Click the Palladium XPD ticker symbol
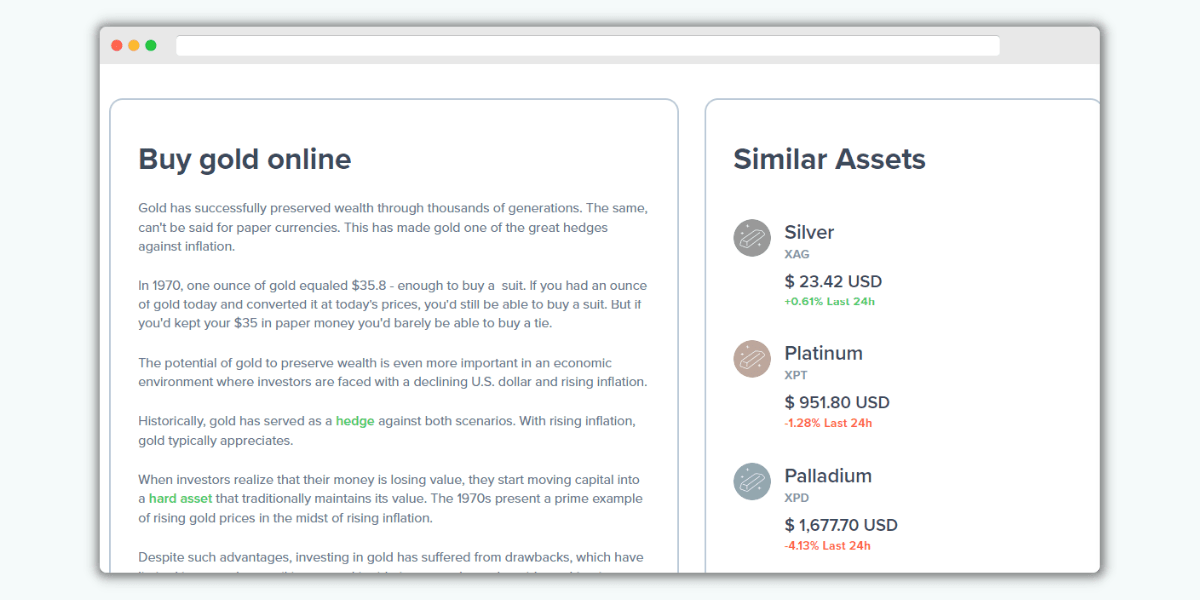1200x600 pixels. pyautogui.click(x=797, y=497)
